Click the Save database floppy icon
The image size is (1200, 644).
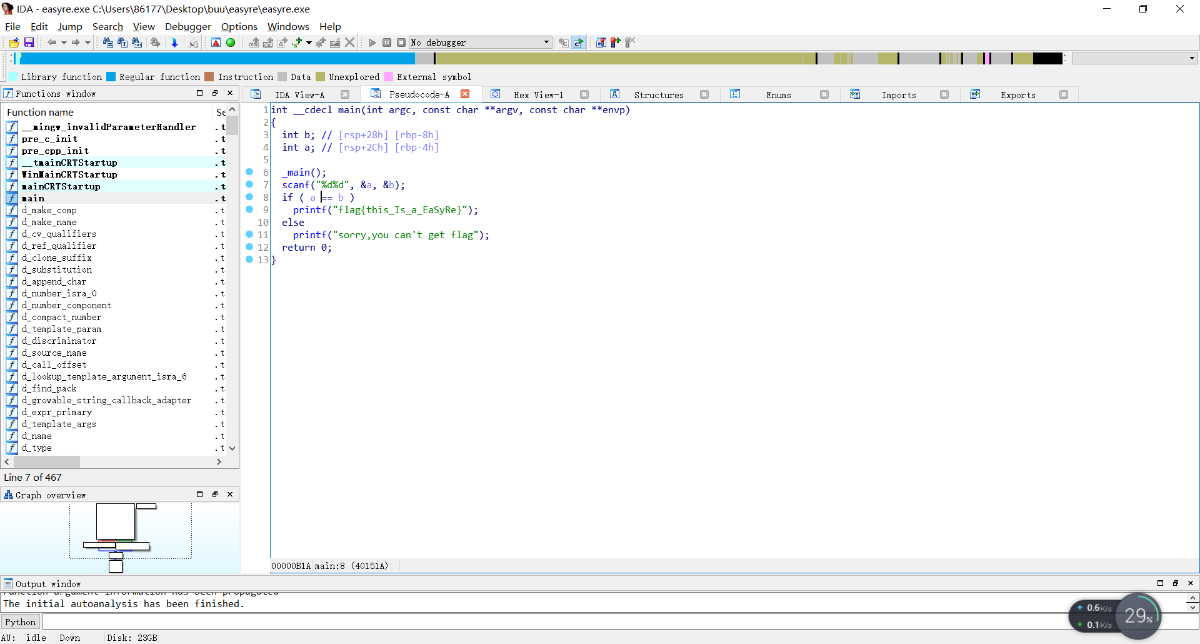(29, 43)
